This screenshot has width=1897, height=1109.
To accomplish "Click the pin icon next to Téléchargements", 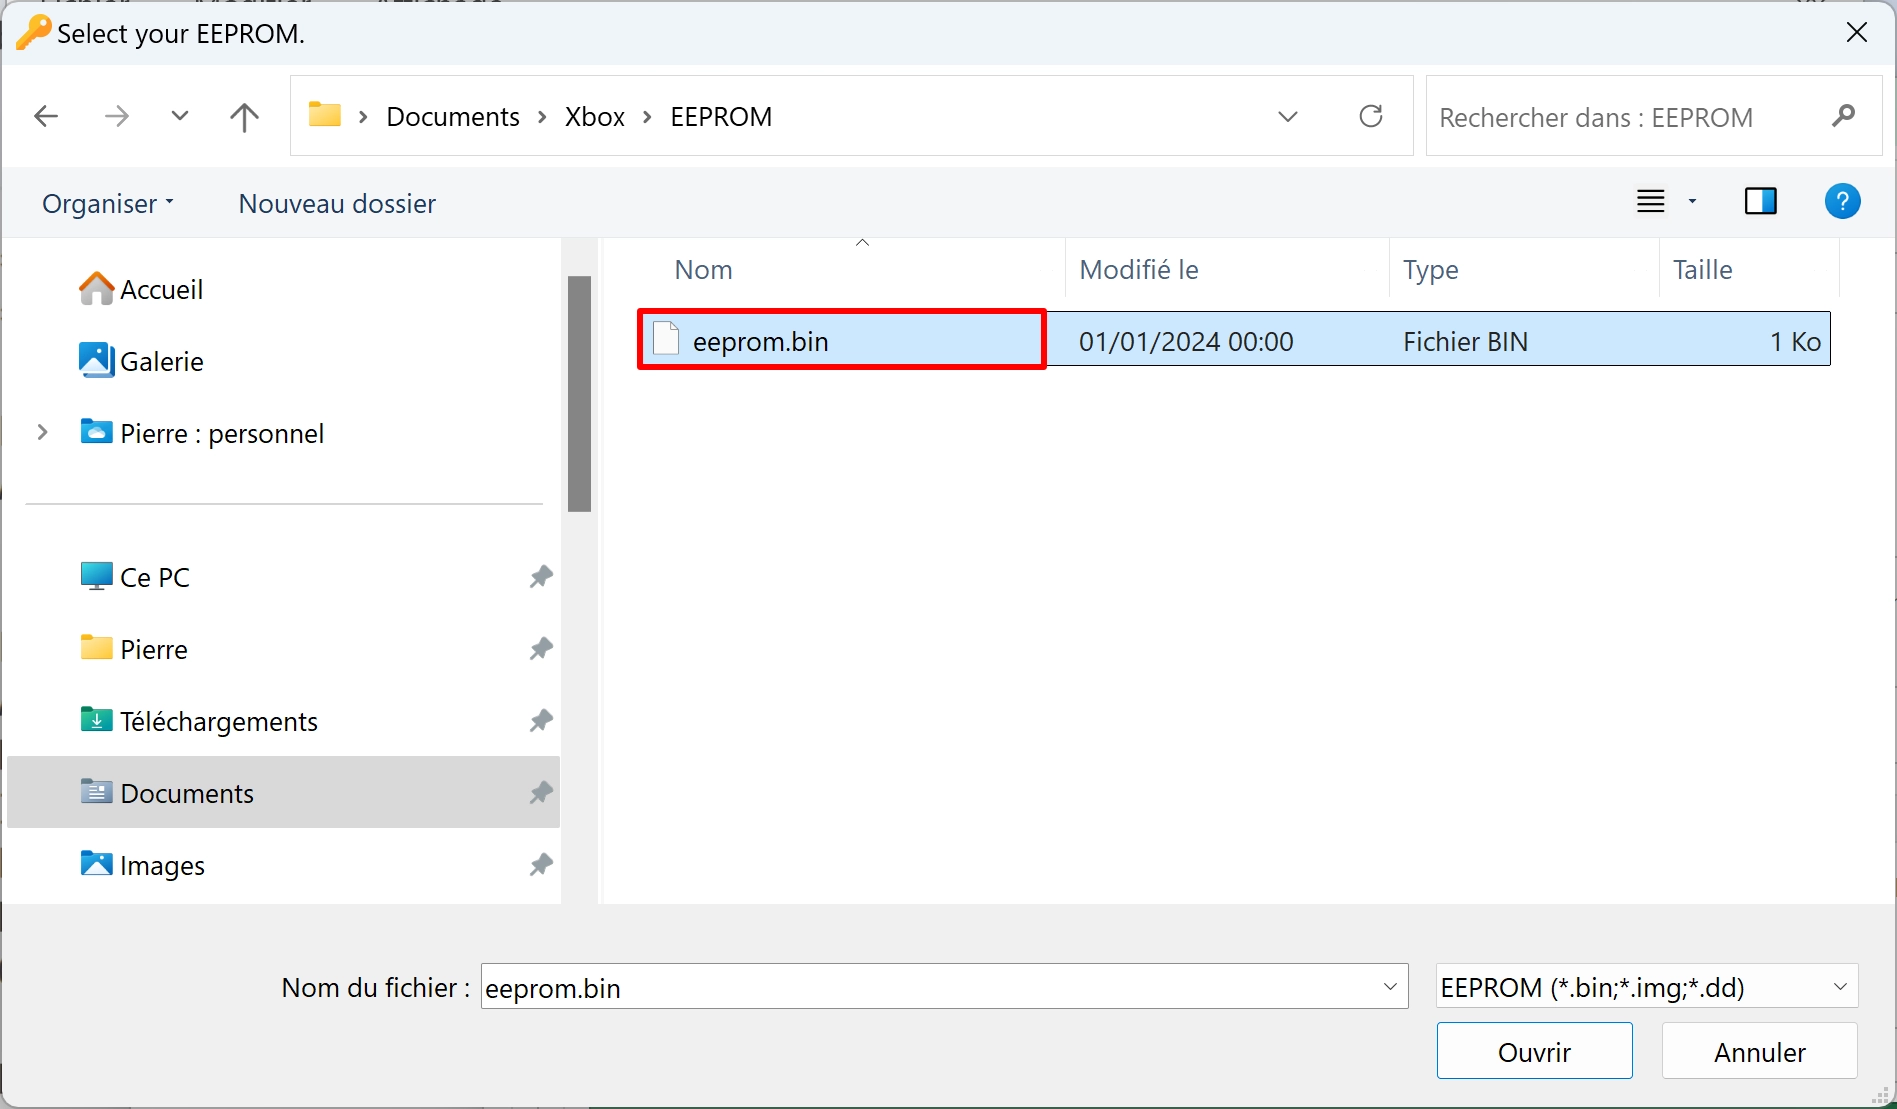I will point(541,721).
